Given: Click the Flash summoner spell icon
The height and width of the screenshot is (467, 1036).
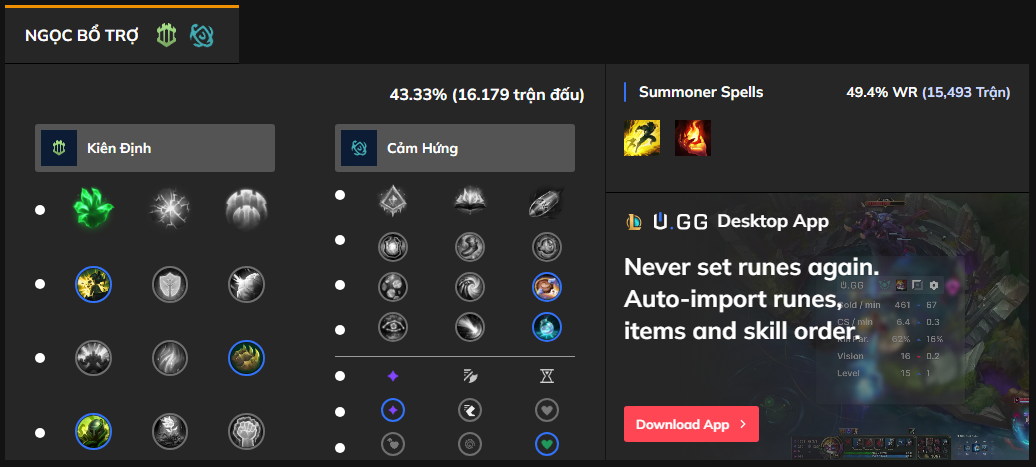Looking at the screenshot, I should point(641,138).
